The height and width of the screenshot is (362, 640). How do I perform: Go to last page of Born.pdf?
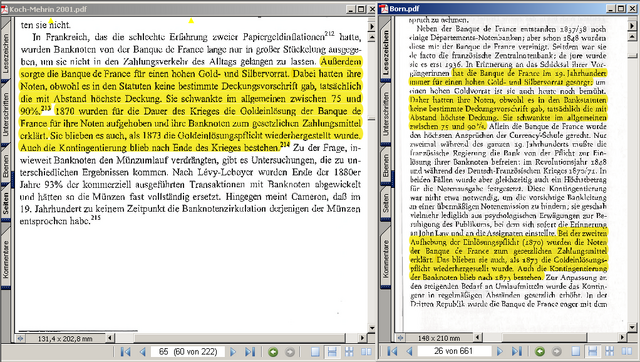517,351
